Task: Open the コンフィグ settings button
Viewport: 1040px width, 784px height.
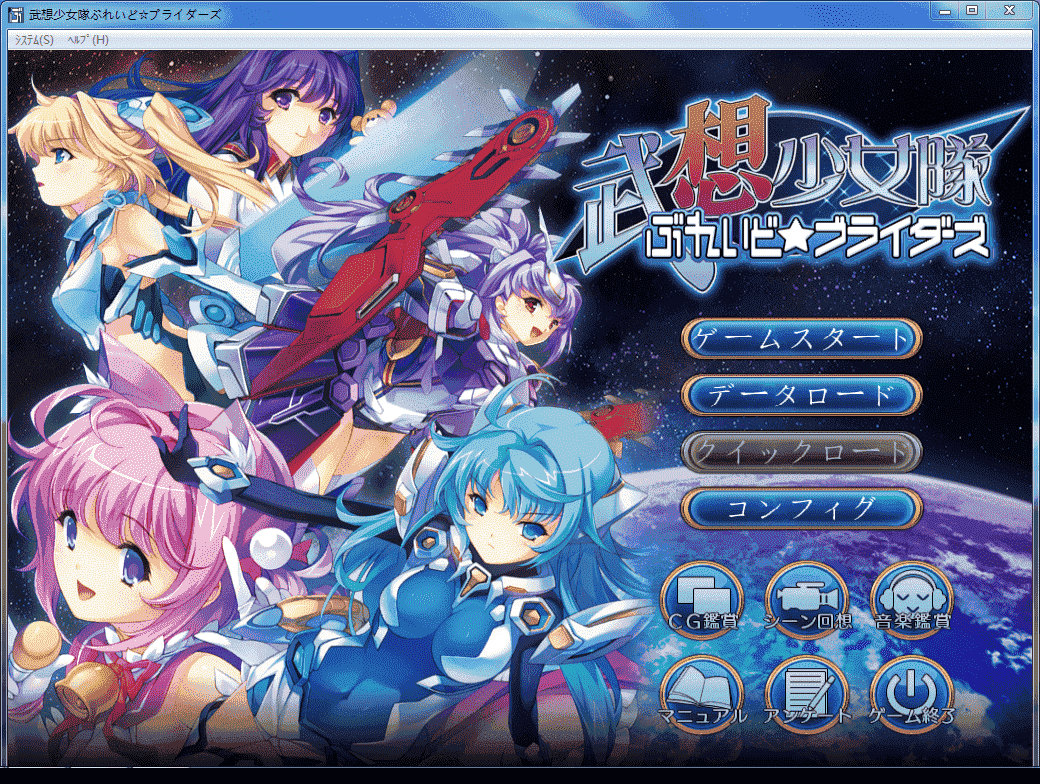Action: click(800, 508)
